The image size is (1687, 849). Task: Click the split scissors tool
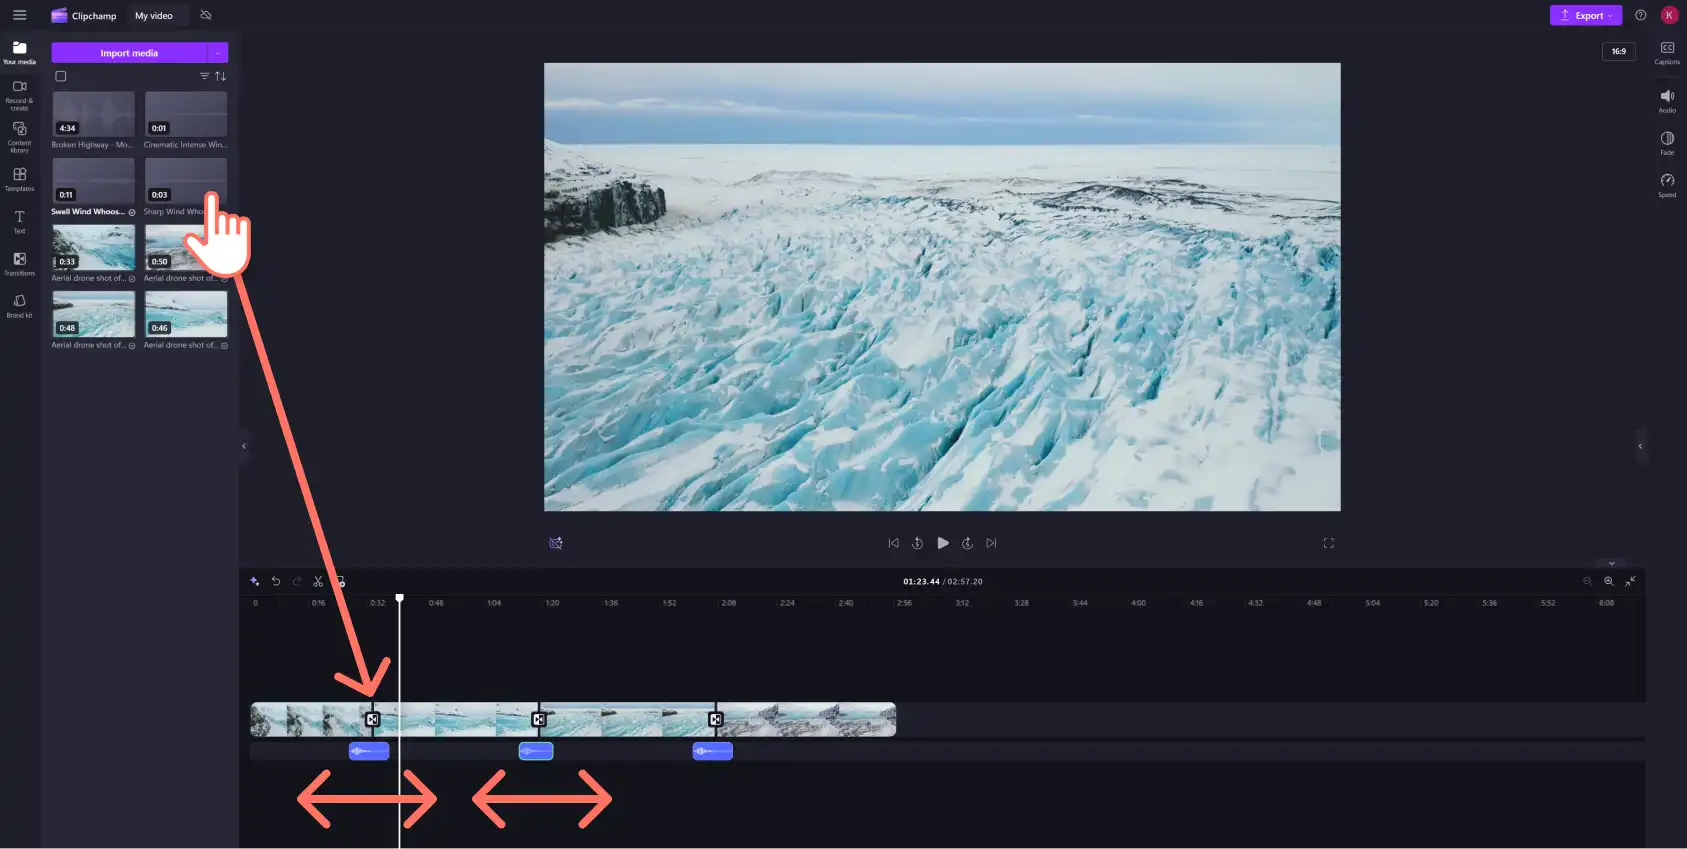[318, 581]
